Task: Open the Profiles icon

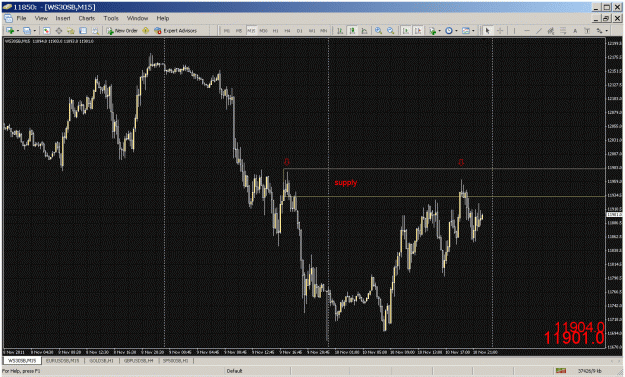Action: (x=27, y=31)
